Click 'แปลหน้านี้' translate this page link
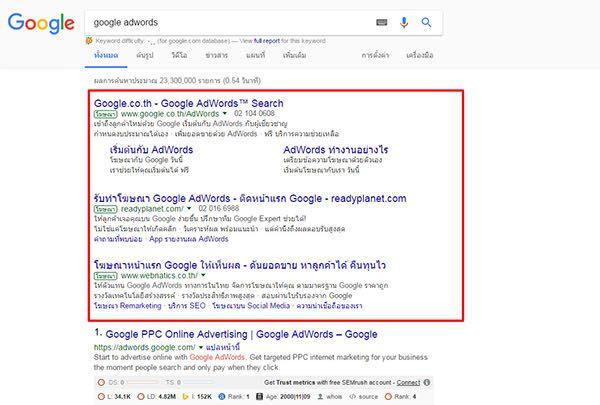The width and height of the screenshot is (600, 405). click(223, 348)
